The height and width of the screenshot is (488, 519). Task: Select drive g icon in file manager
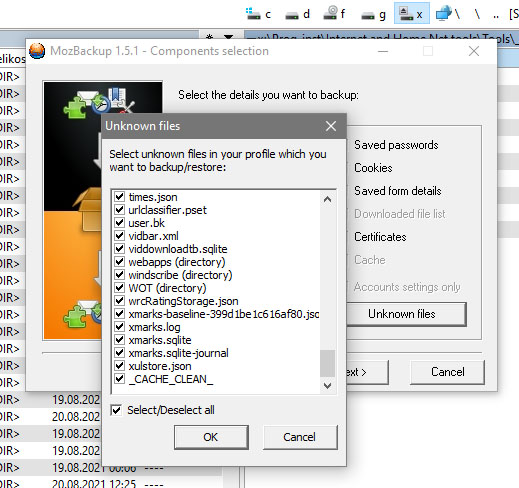373,15
